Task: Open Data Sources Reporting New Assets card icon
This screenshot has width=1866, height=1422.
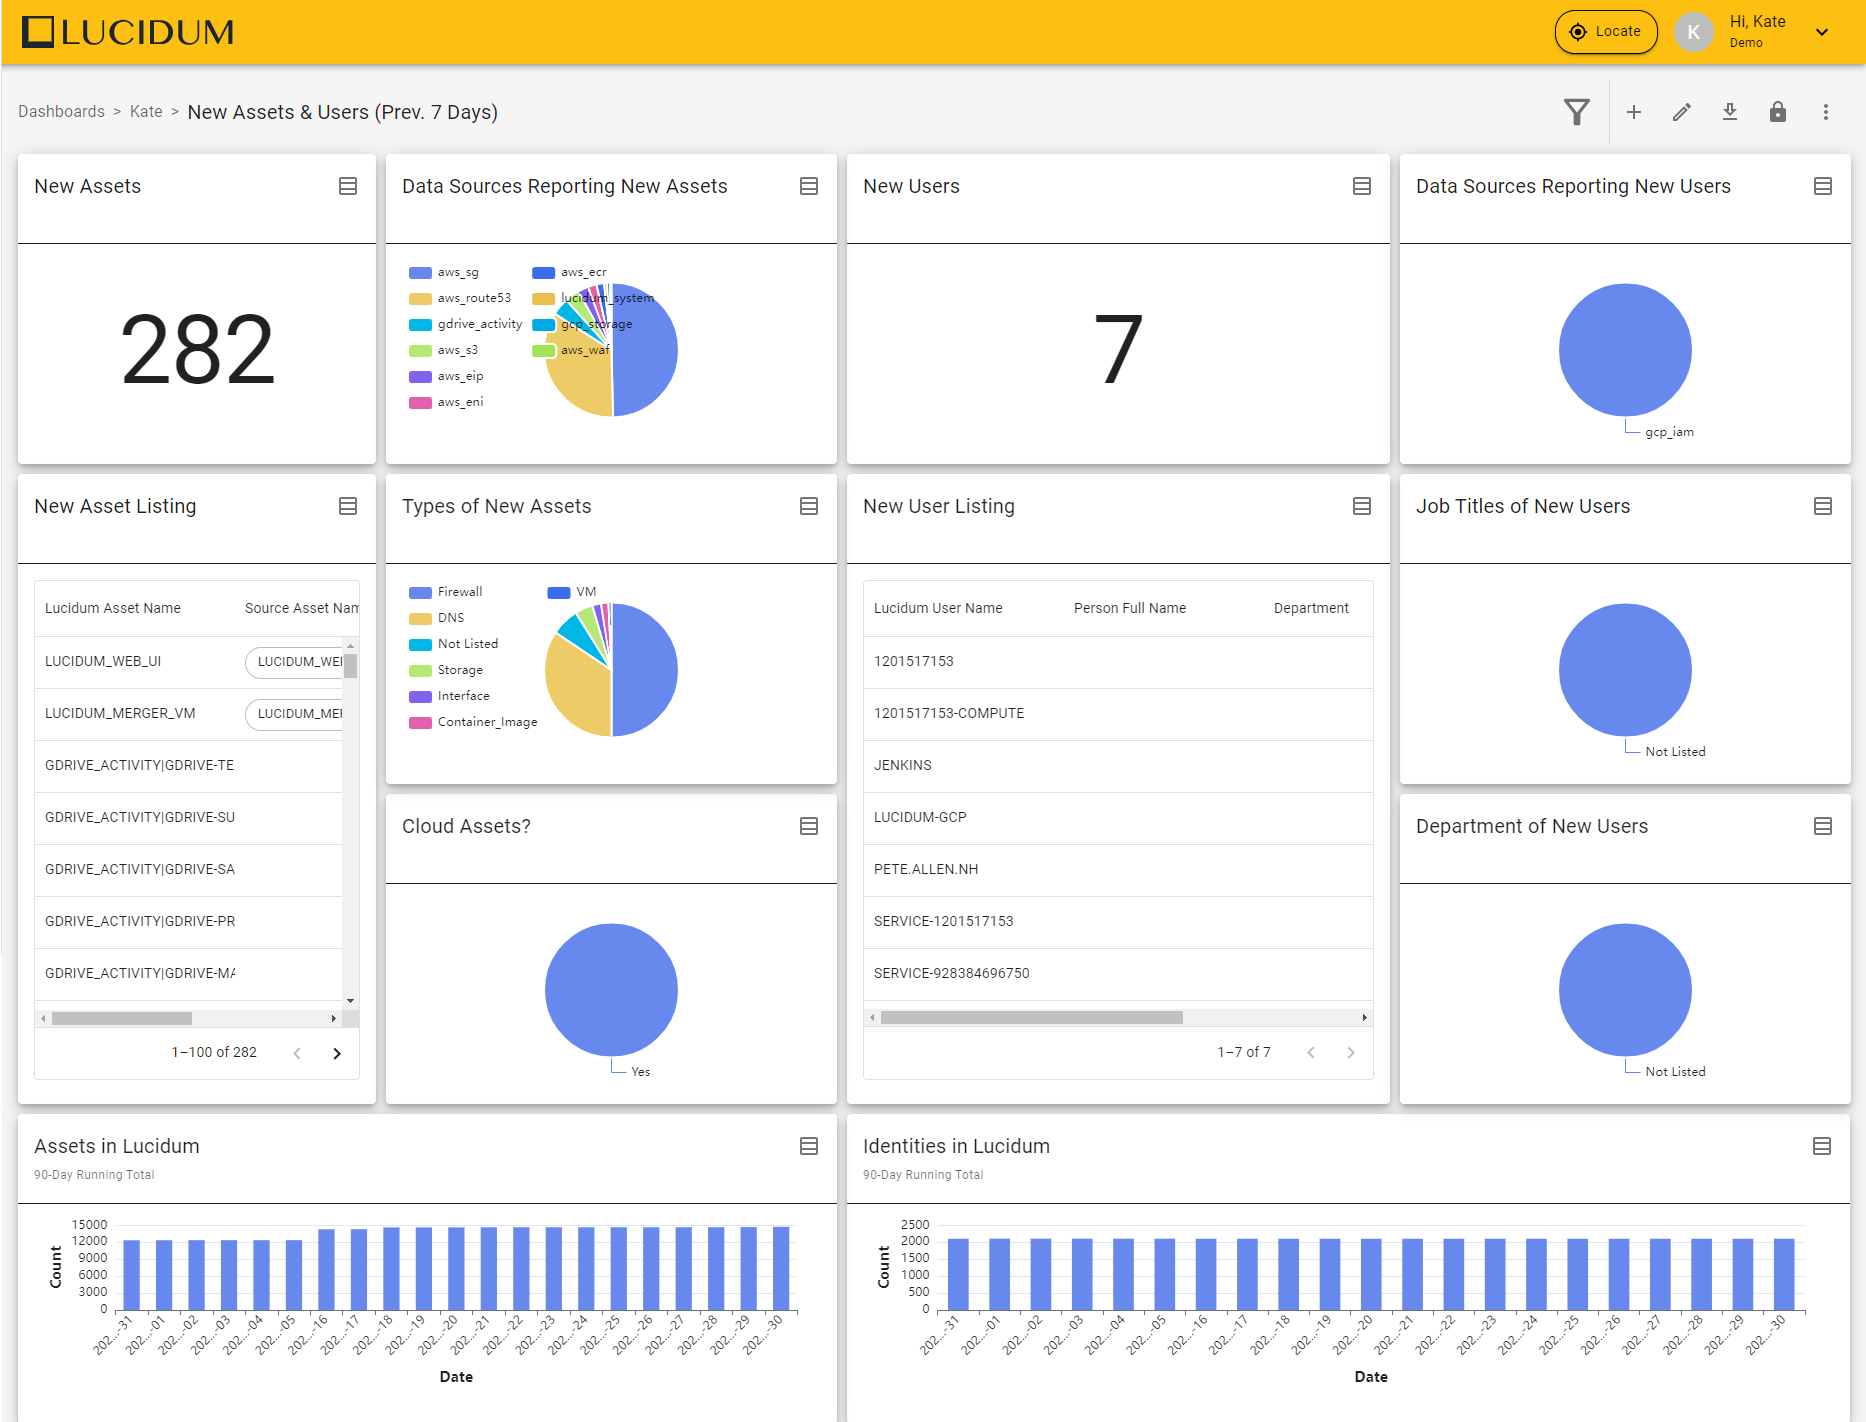Action: [x=809, y=186]
